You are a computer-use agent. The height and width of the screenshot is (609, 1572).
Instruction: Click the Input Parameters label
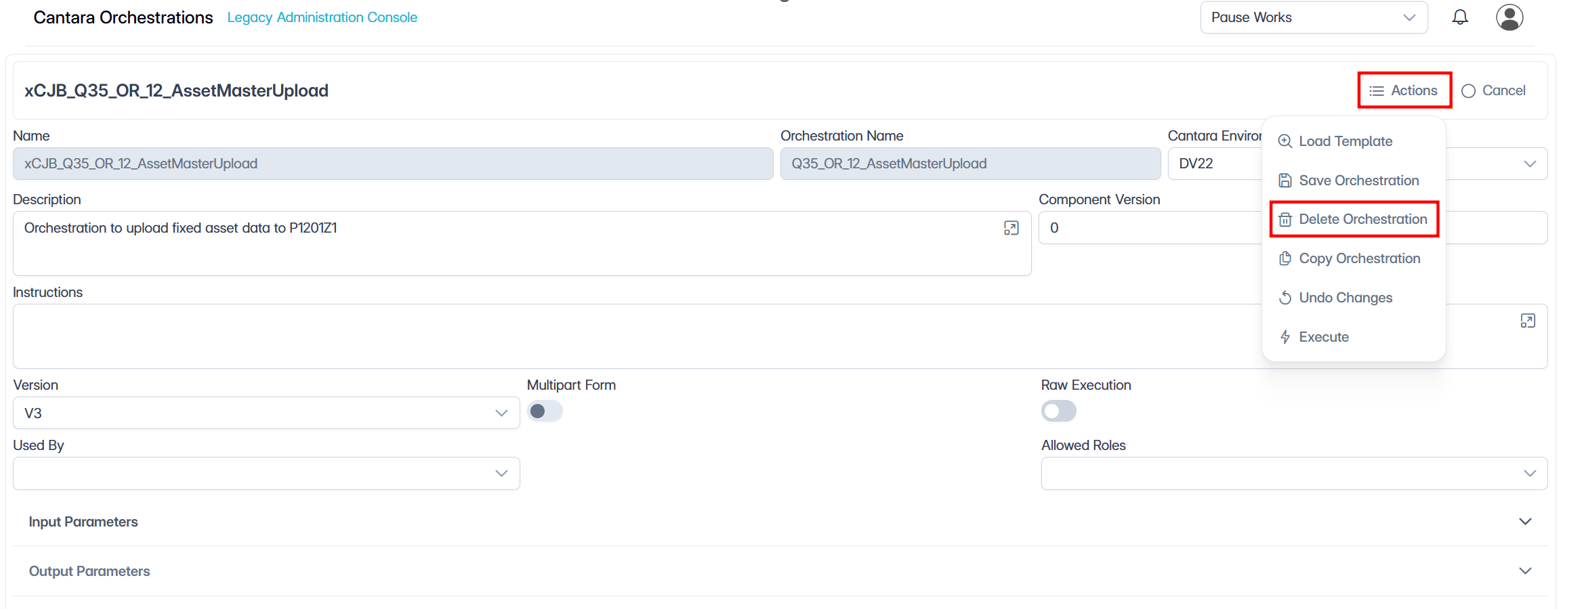[x=83, y=522]
